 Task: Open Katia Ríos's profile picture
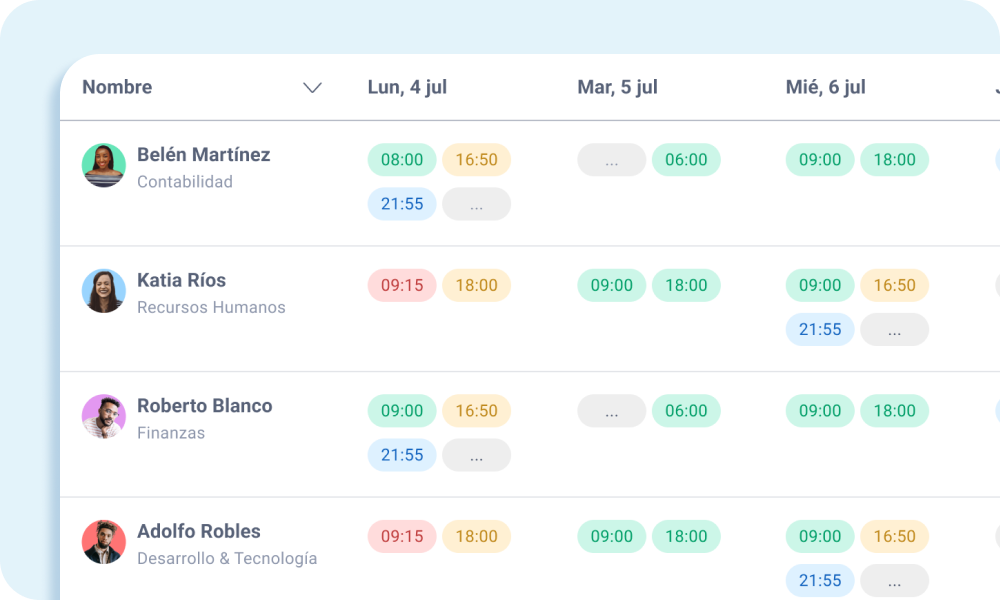click(103, 291)
